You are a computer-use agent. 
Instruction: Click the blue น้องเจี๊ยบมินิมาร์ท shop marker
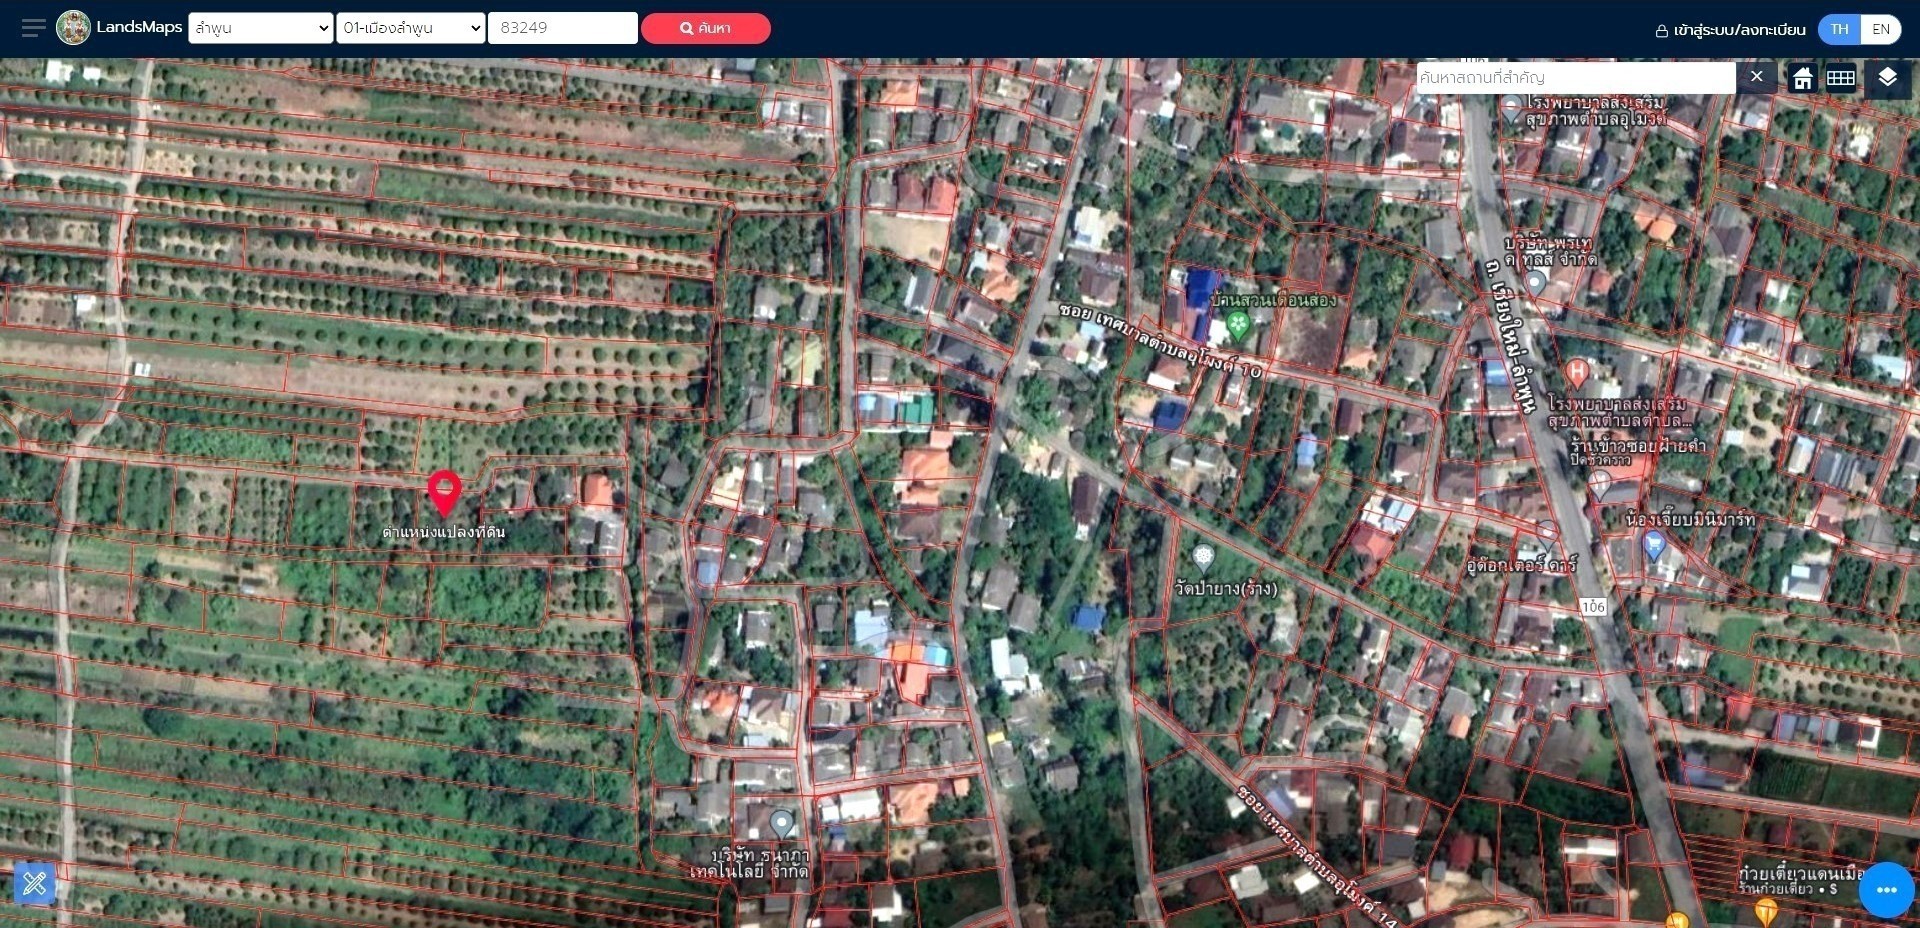coord(1653,545)
